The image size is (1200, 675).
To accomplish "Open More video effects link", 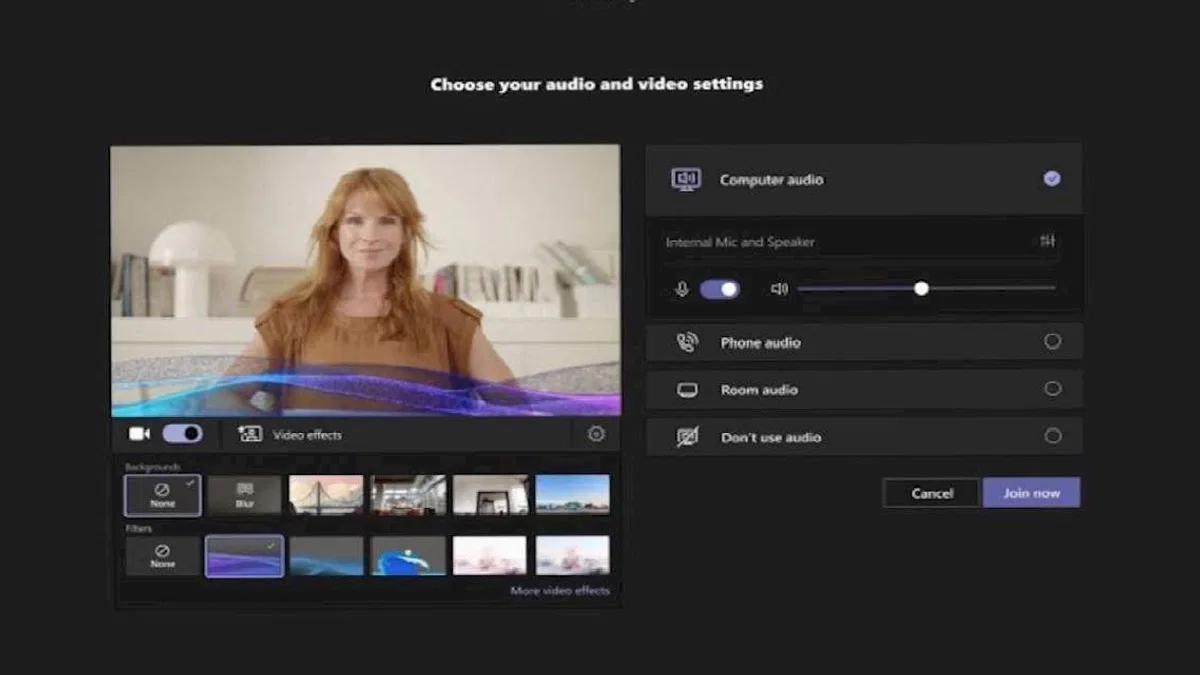I will click(560, 591).
